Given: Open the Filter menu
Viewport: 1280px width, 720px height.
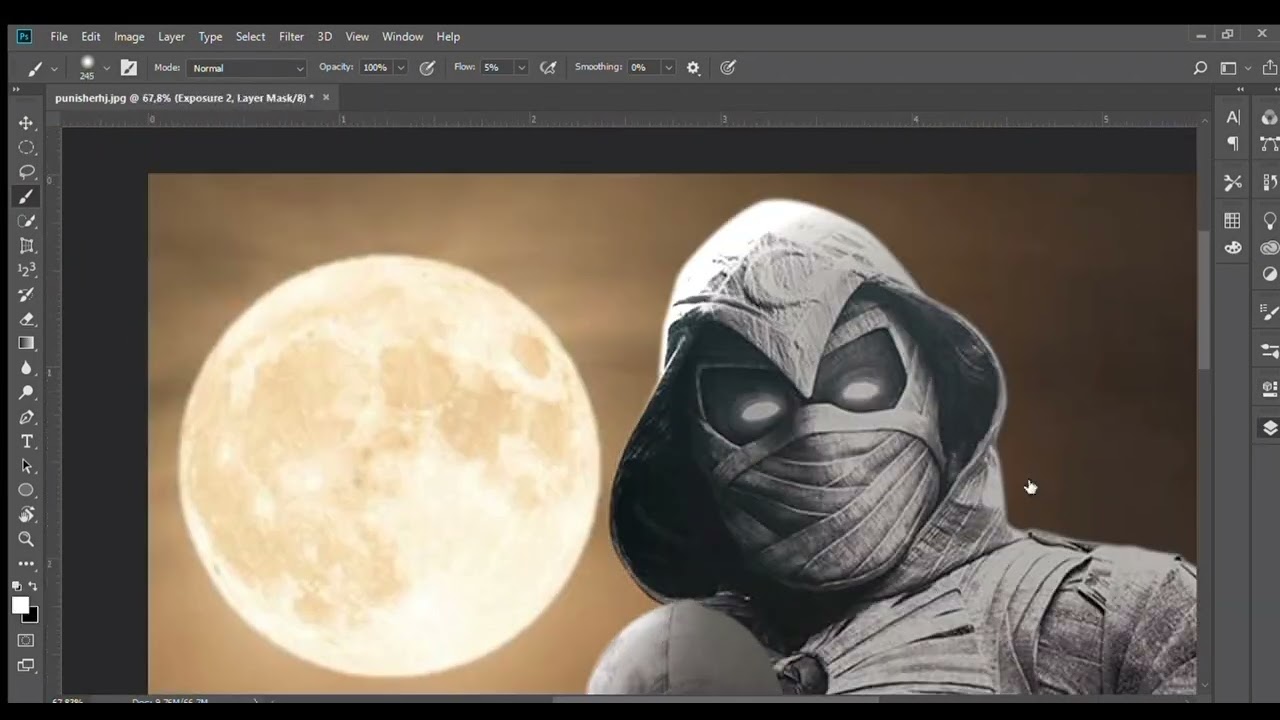Looking at the screenshot, I should [291, 37].
